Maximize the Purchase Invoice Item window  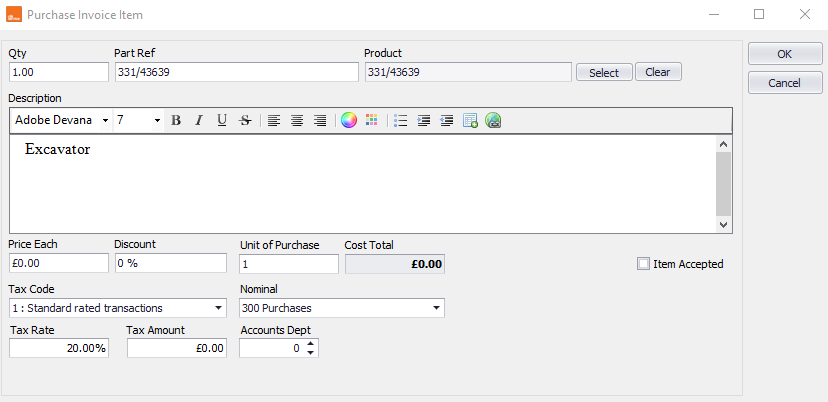pos(759,14)
